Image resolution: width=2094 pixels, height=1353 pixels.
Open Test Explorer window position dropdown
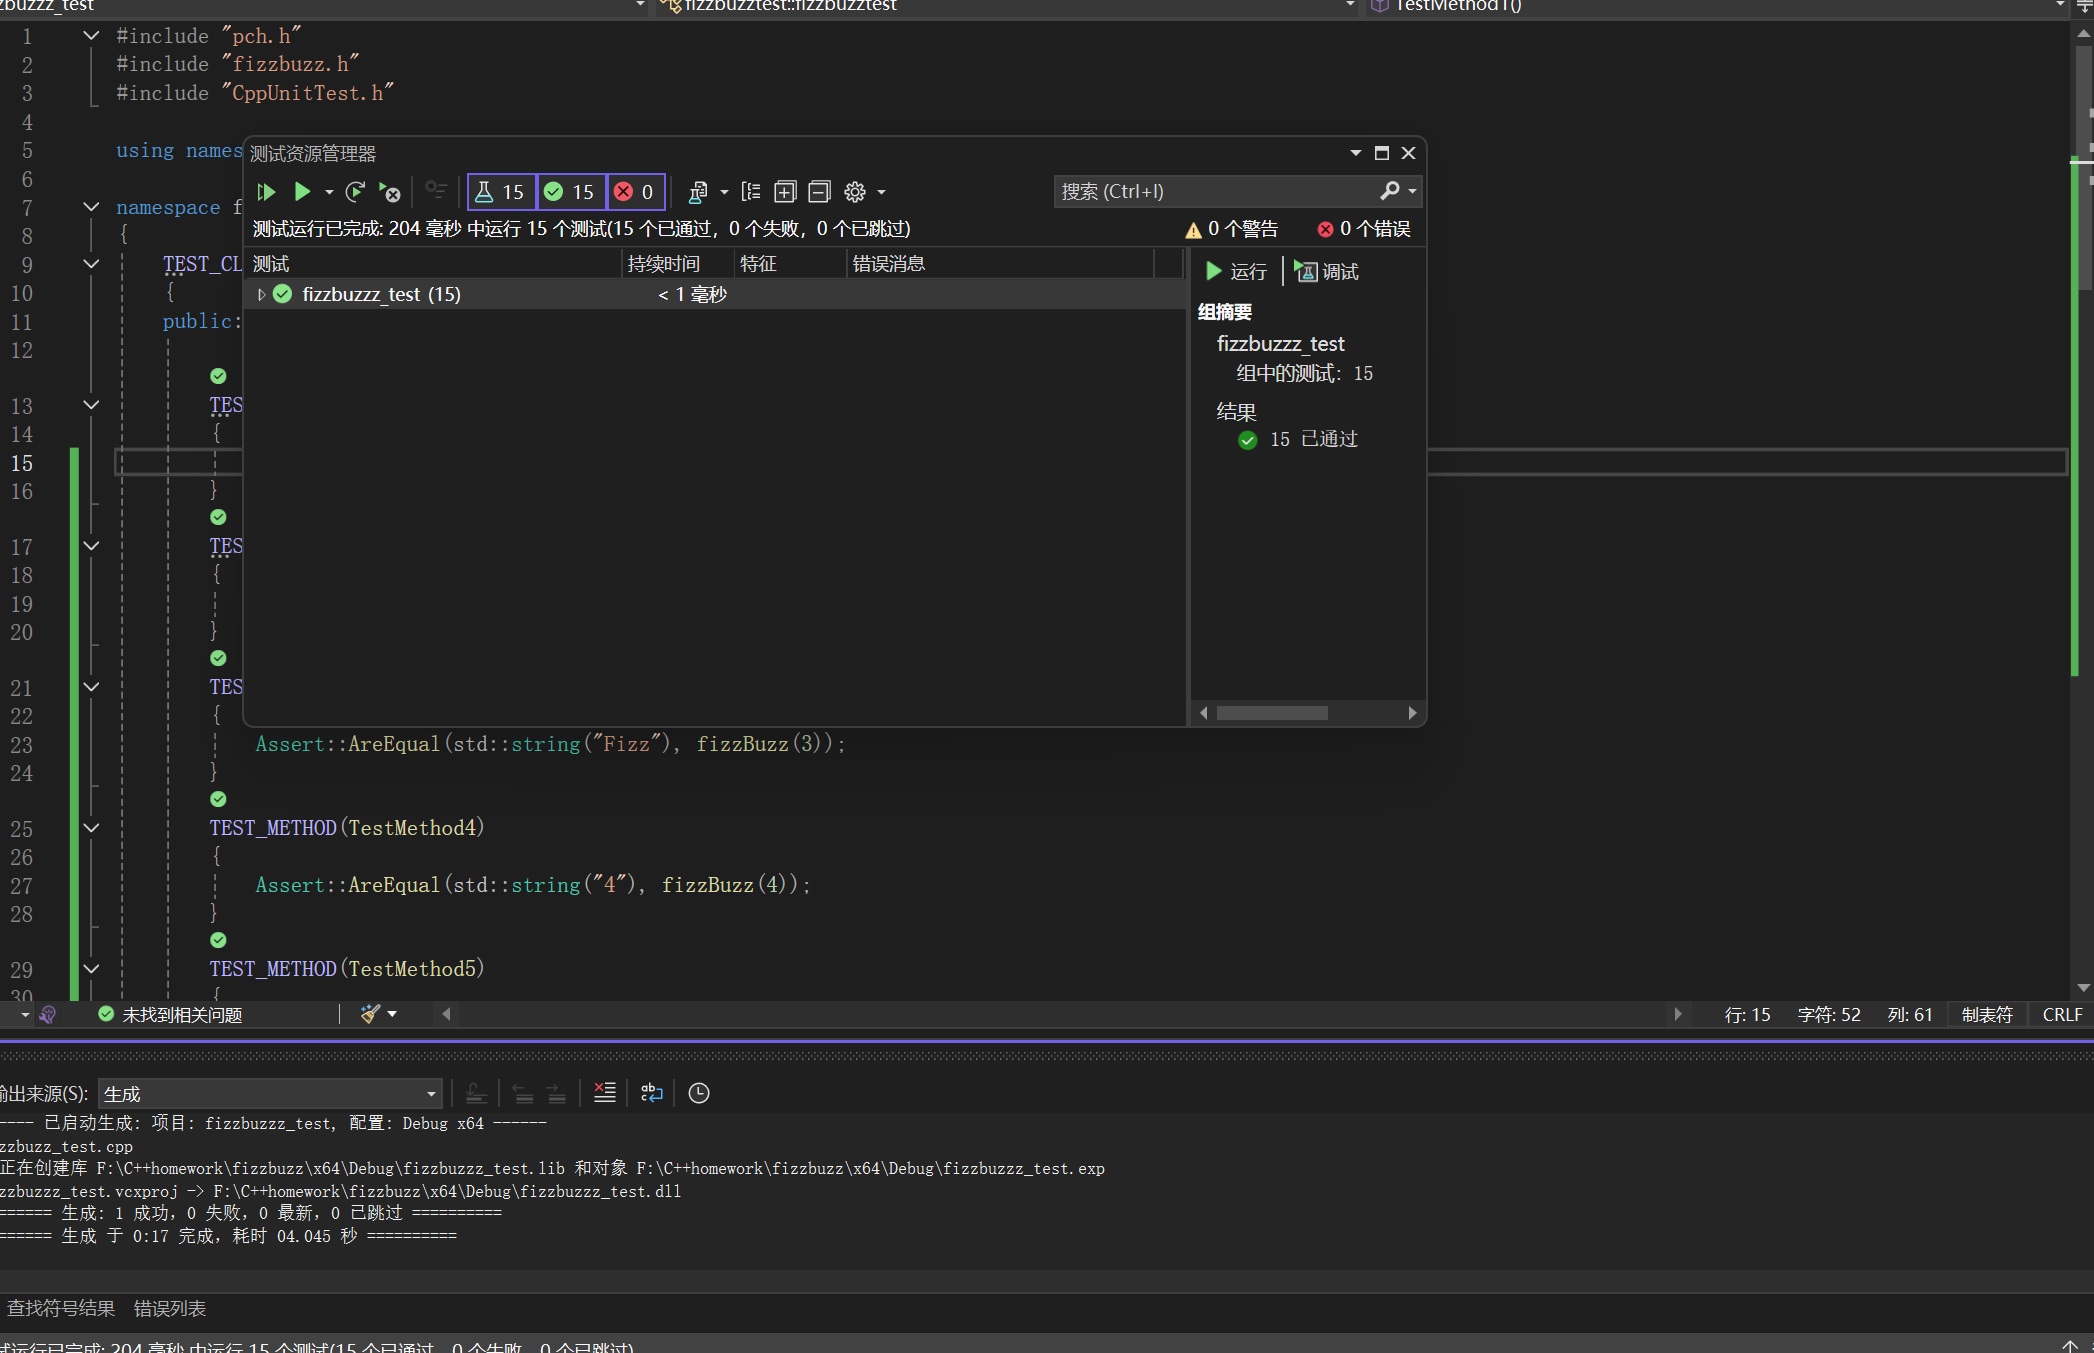[x=1355, y=153]
